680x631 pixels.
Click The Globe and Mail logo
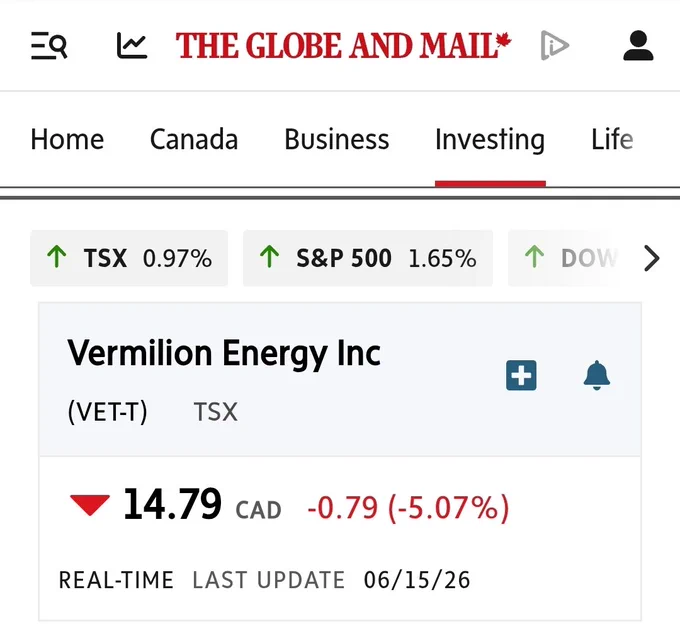(343, 46)
